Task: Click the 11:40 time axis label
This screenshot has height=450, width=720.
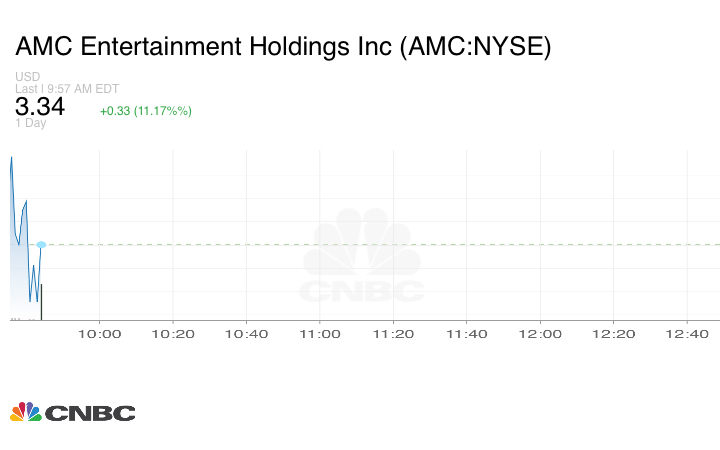Action: [466, 334]
